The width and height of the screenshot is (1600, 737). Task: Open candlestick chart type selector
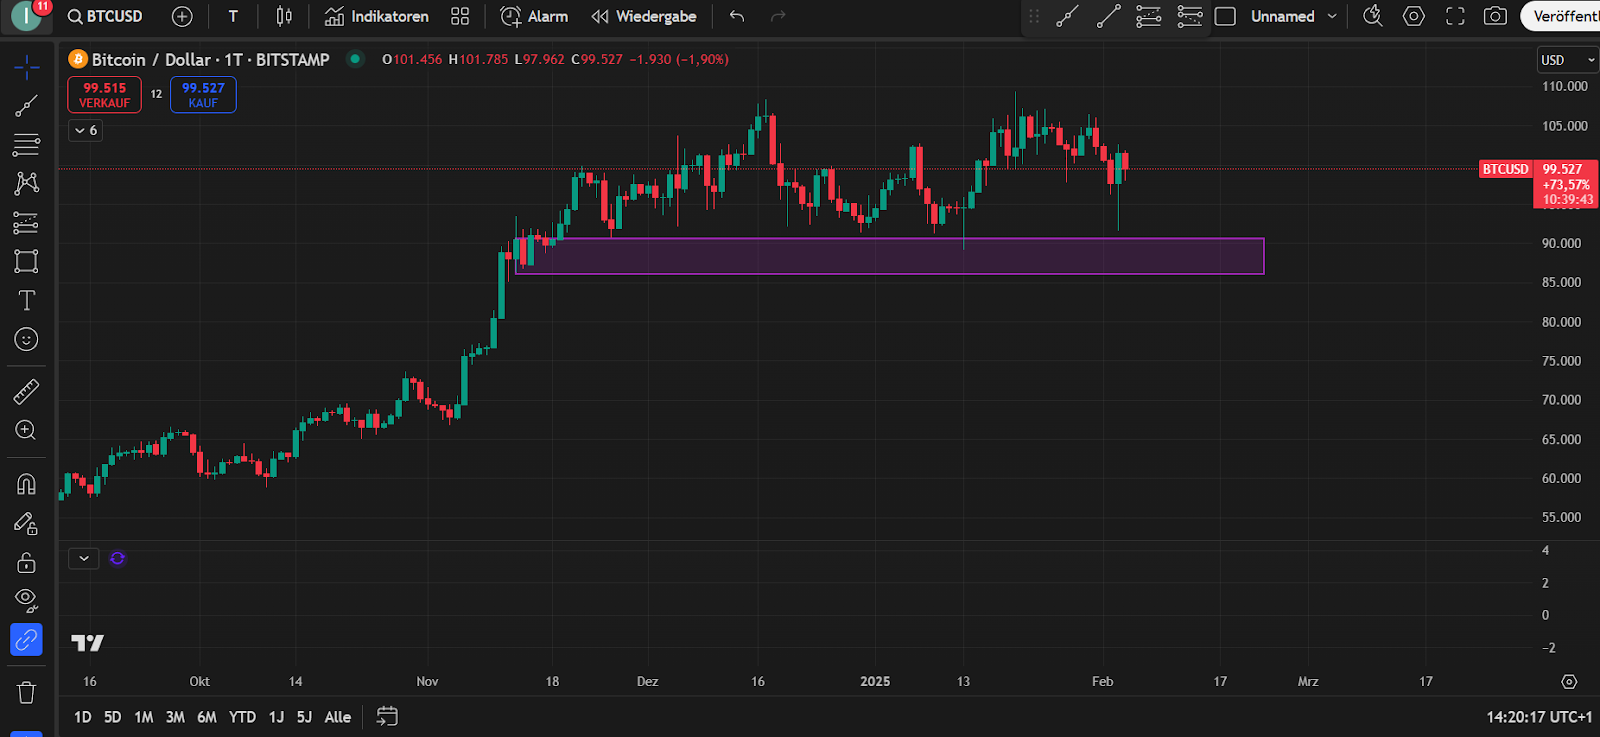284,16
